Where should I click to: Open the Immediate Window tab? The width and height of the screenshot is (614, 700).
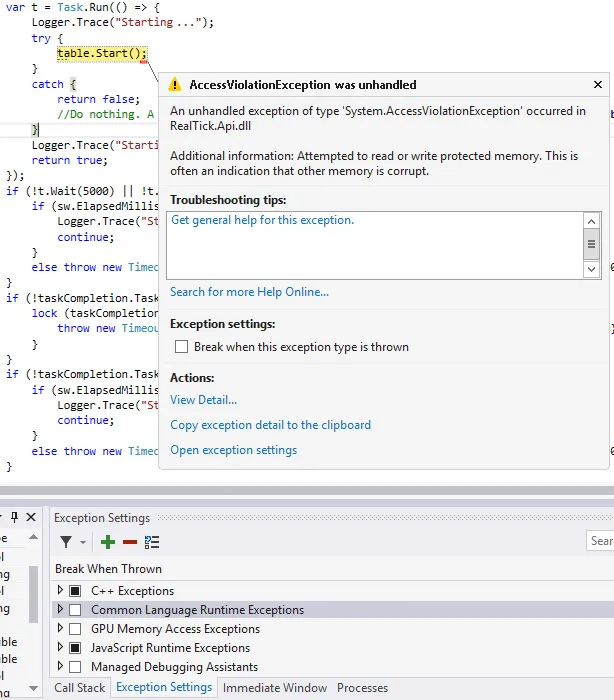coord(275,688)
